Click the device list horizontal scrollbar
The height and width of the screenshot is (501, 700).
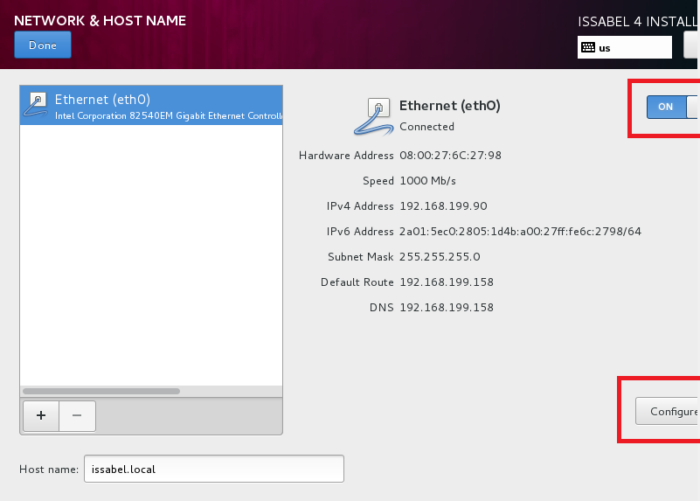pyautogui.click(x=100, y=391)
